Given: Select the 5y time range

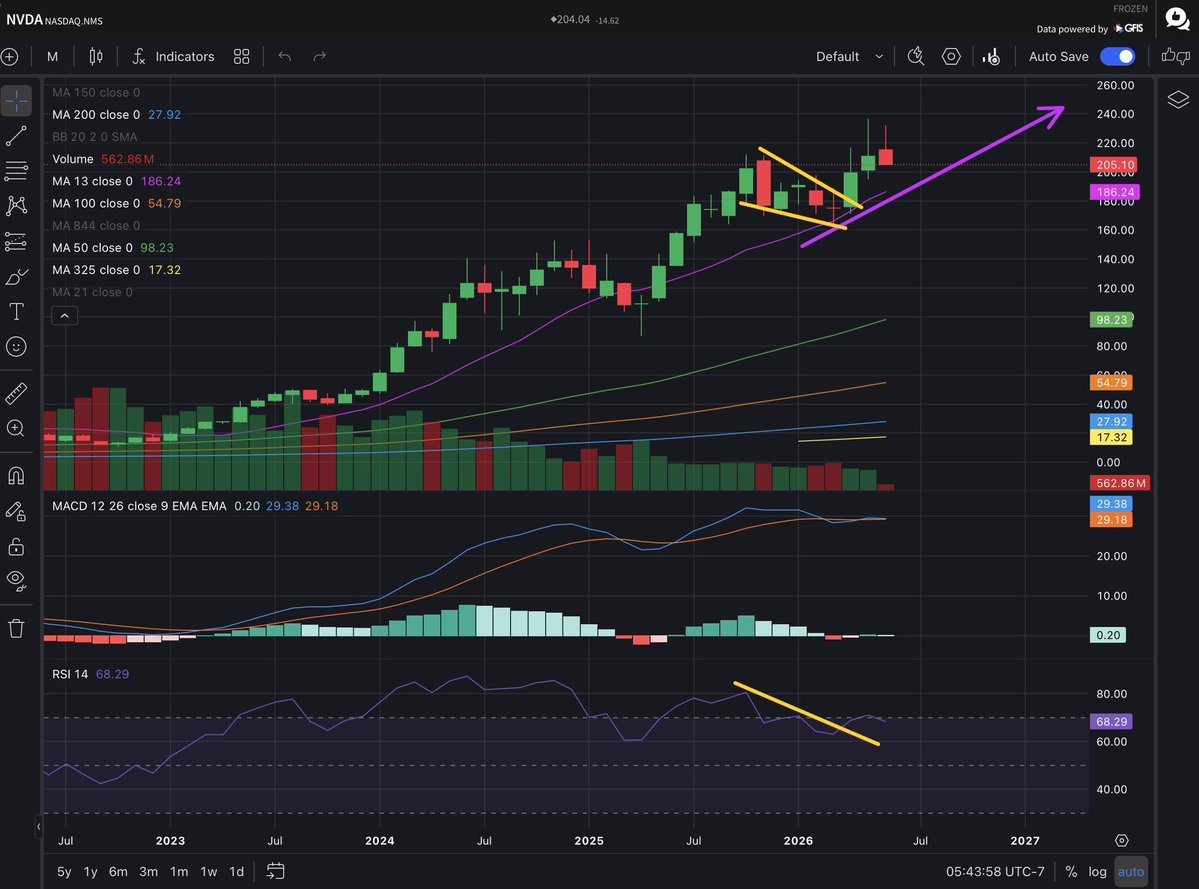Looking at the screenshot, I should (64, 871).
